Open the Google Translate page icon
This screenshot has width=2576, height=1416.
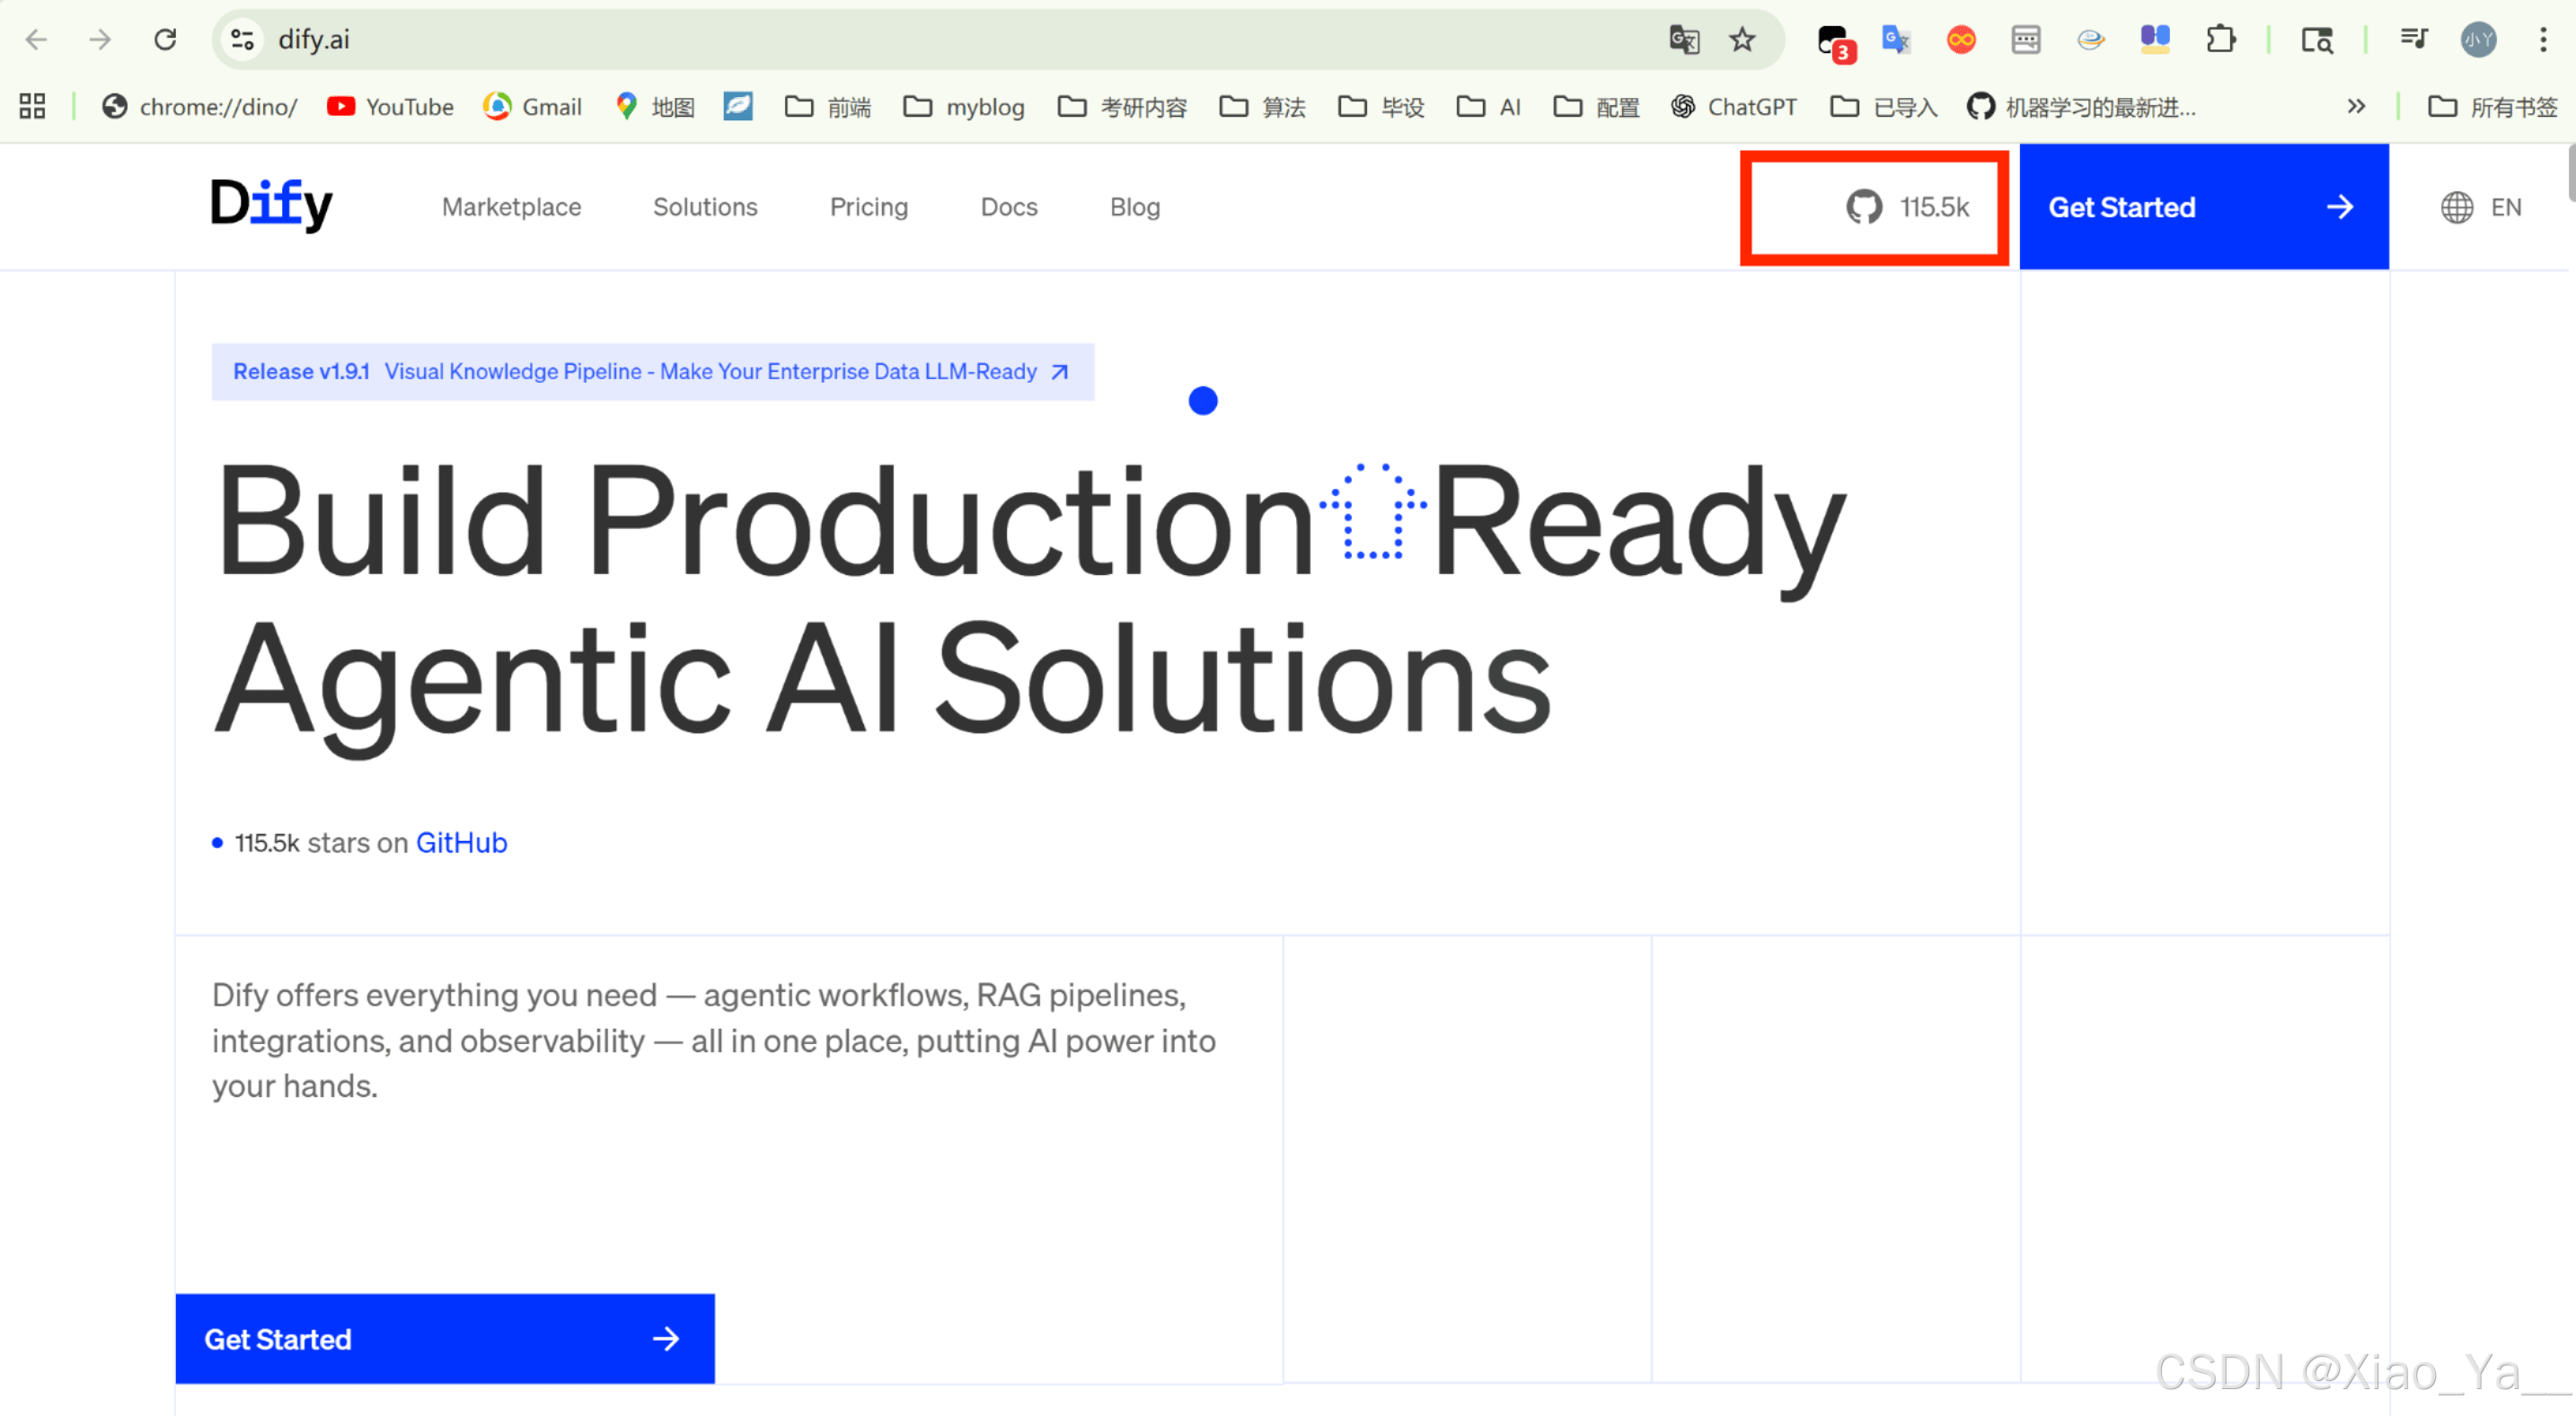pos(1684,39)
